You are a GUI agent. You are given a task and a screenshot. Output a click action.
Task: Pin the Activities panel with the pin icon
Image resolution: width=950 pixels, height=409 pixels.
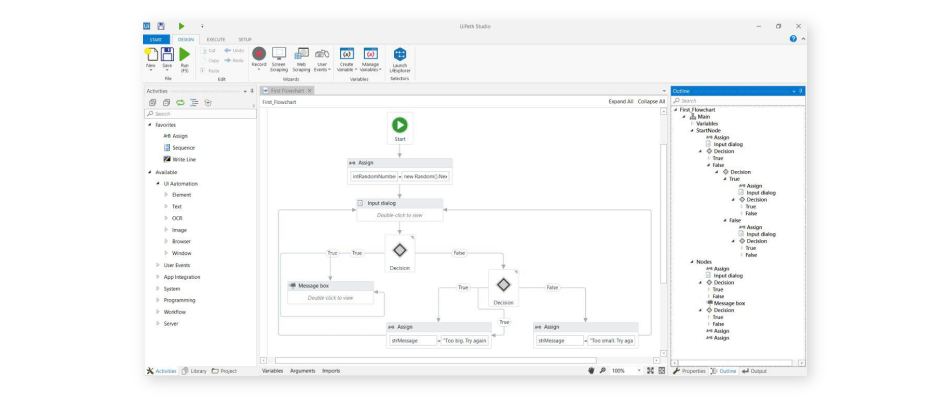coord(252,91)
